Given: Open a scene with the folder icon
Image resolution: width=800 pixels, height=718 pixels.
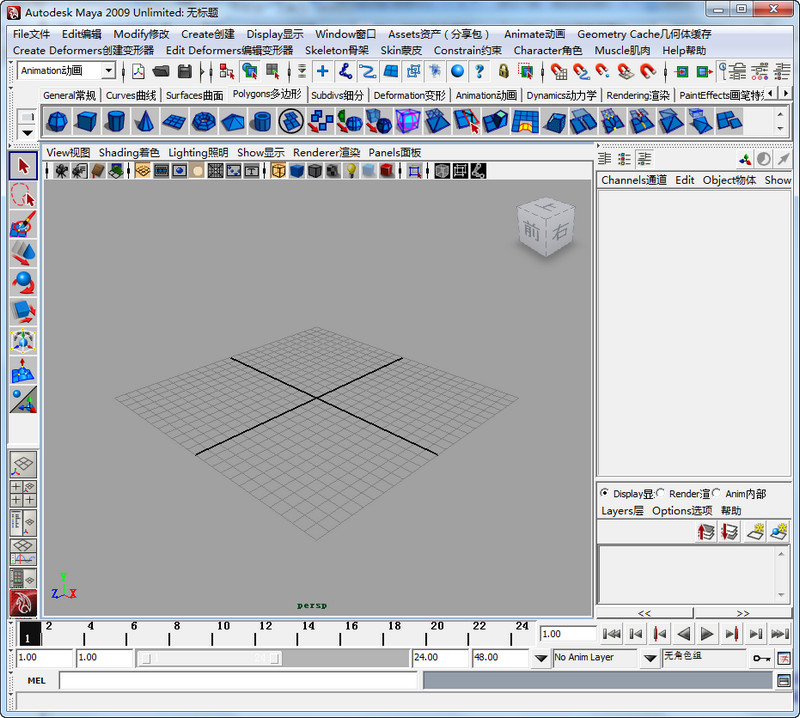Looking at the screenshot, I should (159, 70).
